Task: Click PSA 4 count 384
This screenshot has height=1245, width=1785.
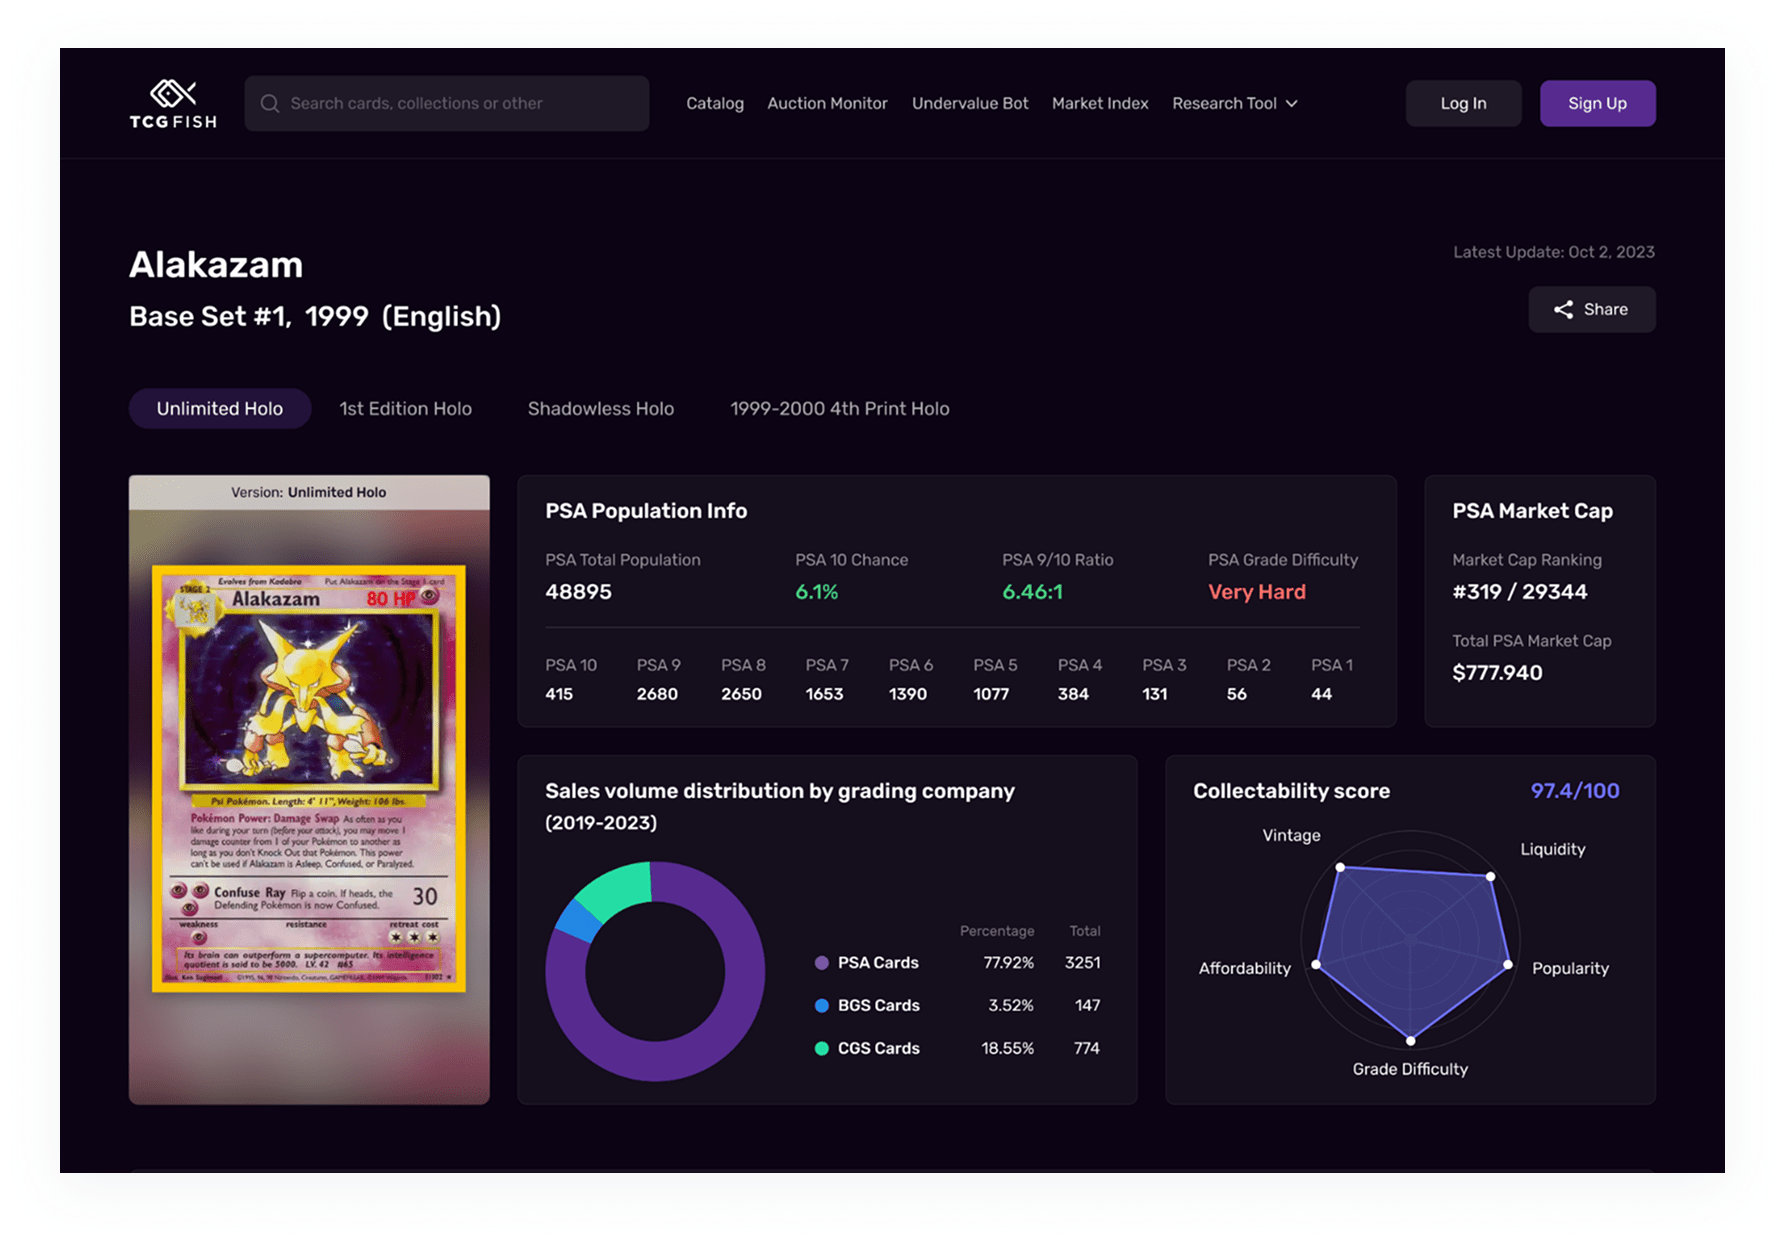Action: (1073, 694)
